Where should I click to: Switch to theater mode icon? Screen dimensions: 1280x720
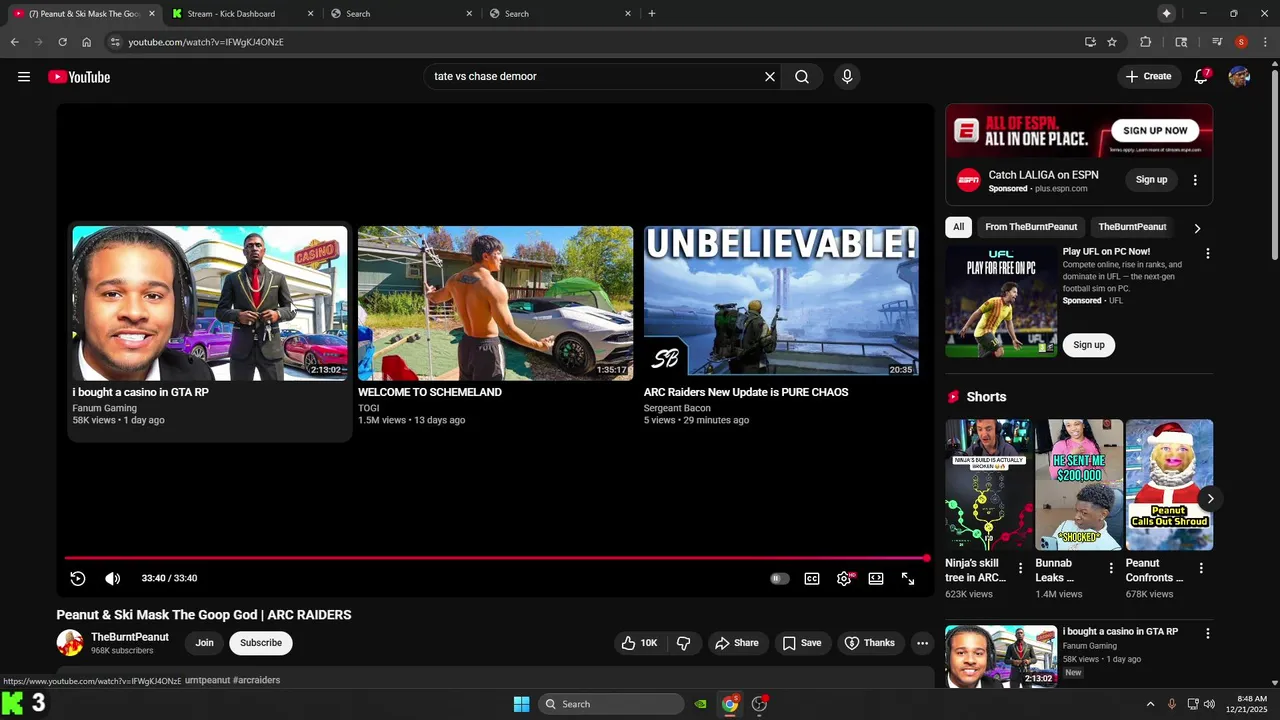pos(876,578)
